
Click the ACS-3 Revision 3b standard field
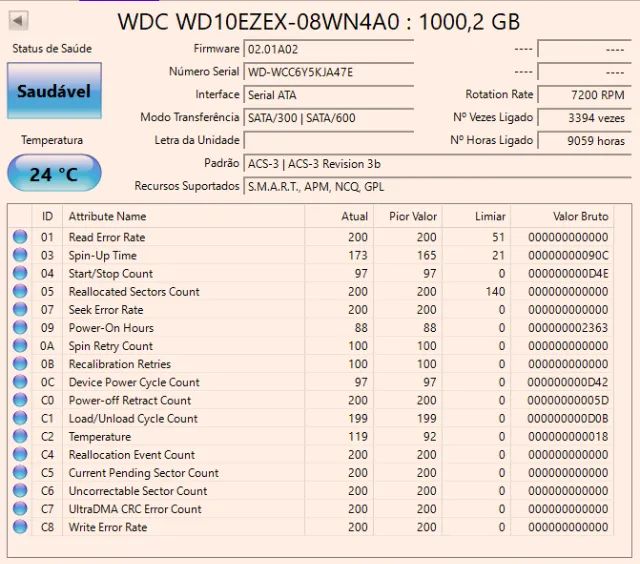438,164
